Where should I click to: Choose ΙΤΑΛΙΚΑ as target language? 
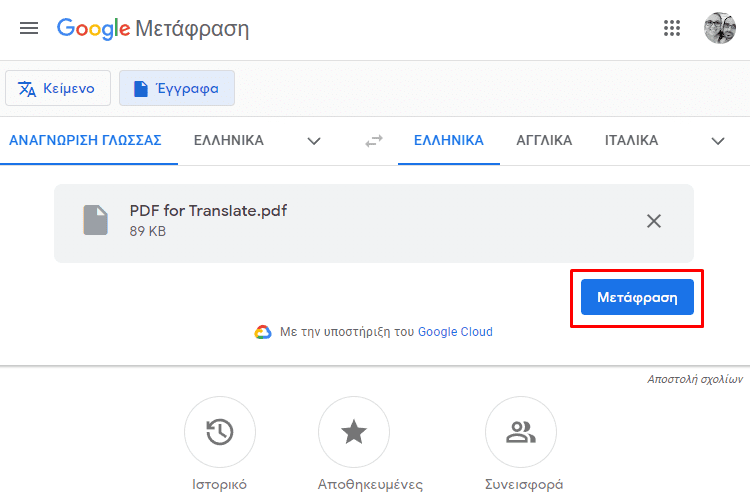click(x=631, y=141)
